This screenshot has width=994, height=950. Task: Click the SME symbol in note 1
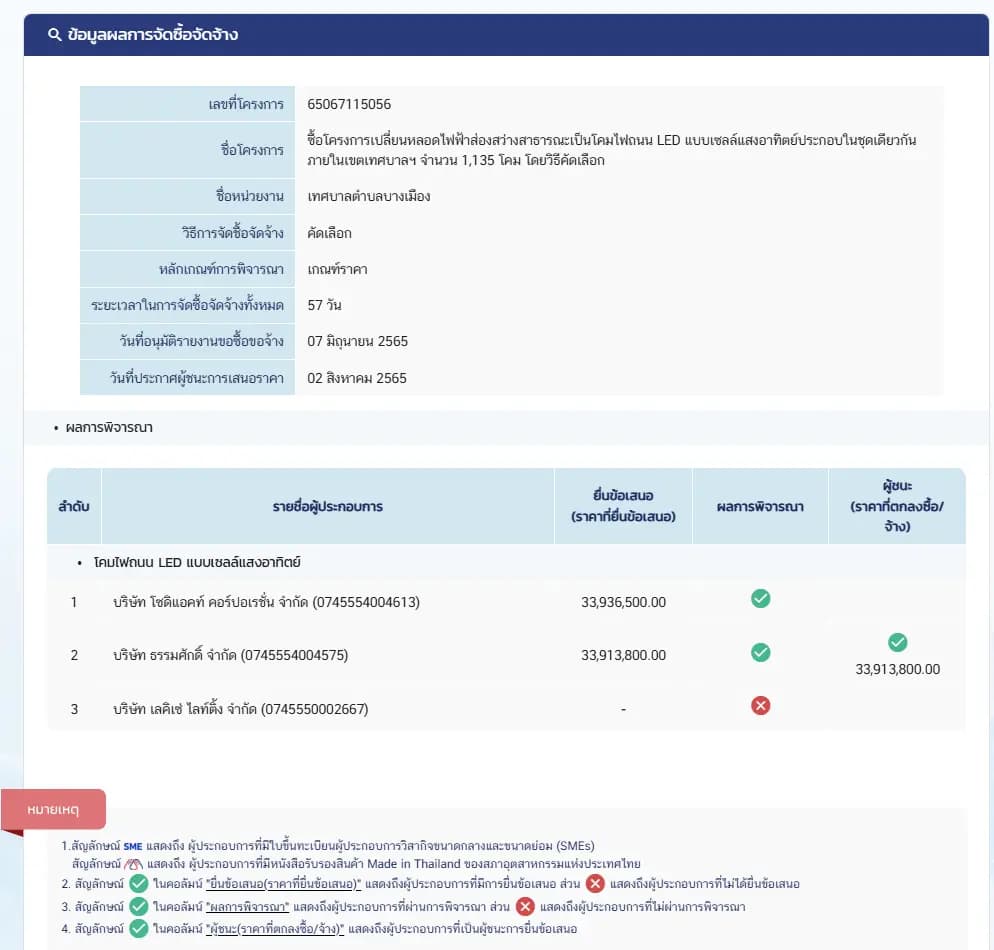(x=133, y=846)
